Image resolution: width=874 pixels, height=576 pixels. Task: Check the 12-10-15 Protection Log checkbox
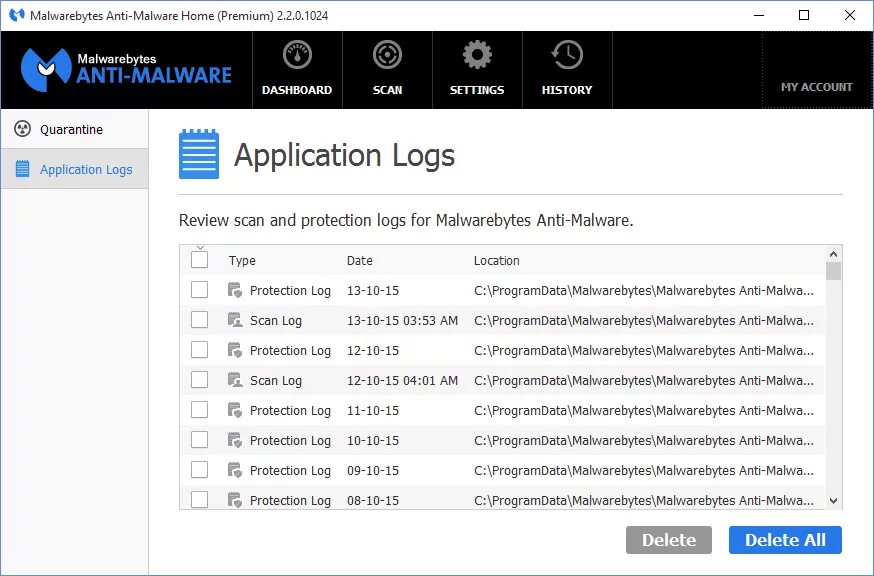[200, 350]
